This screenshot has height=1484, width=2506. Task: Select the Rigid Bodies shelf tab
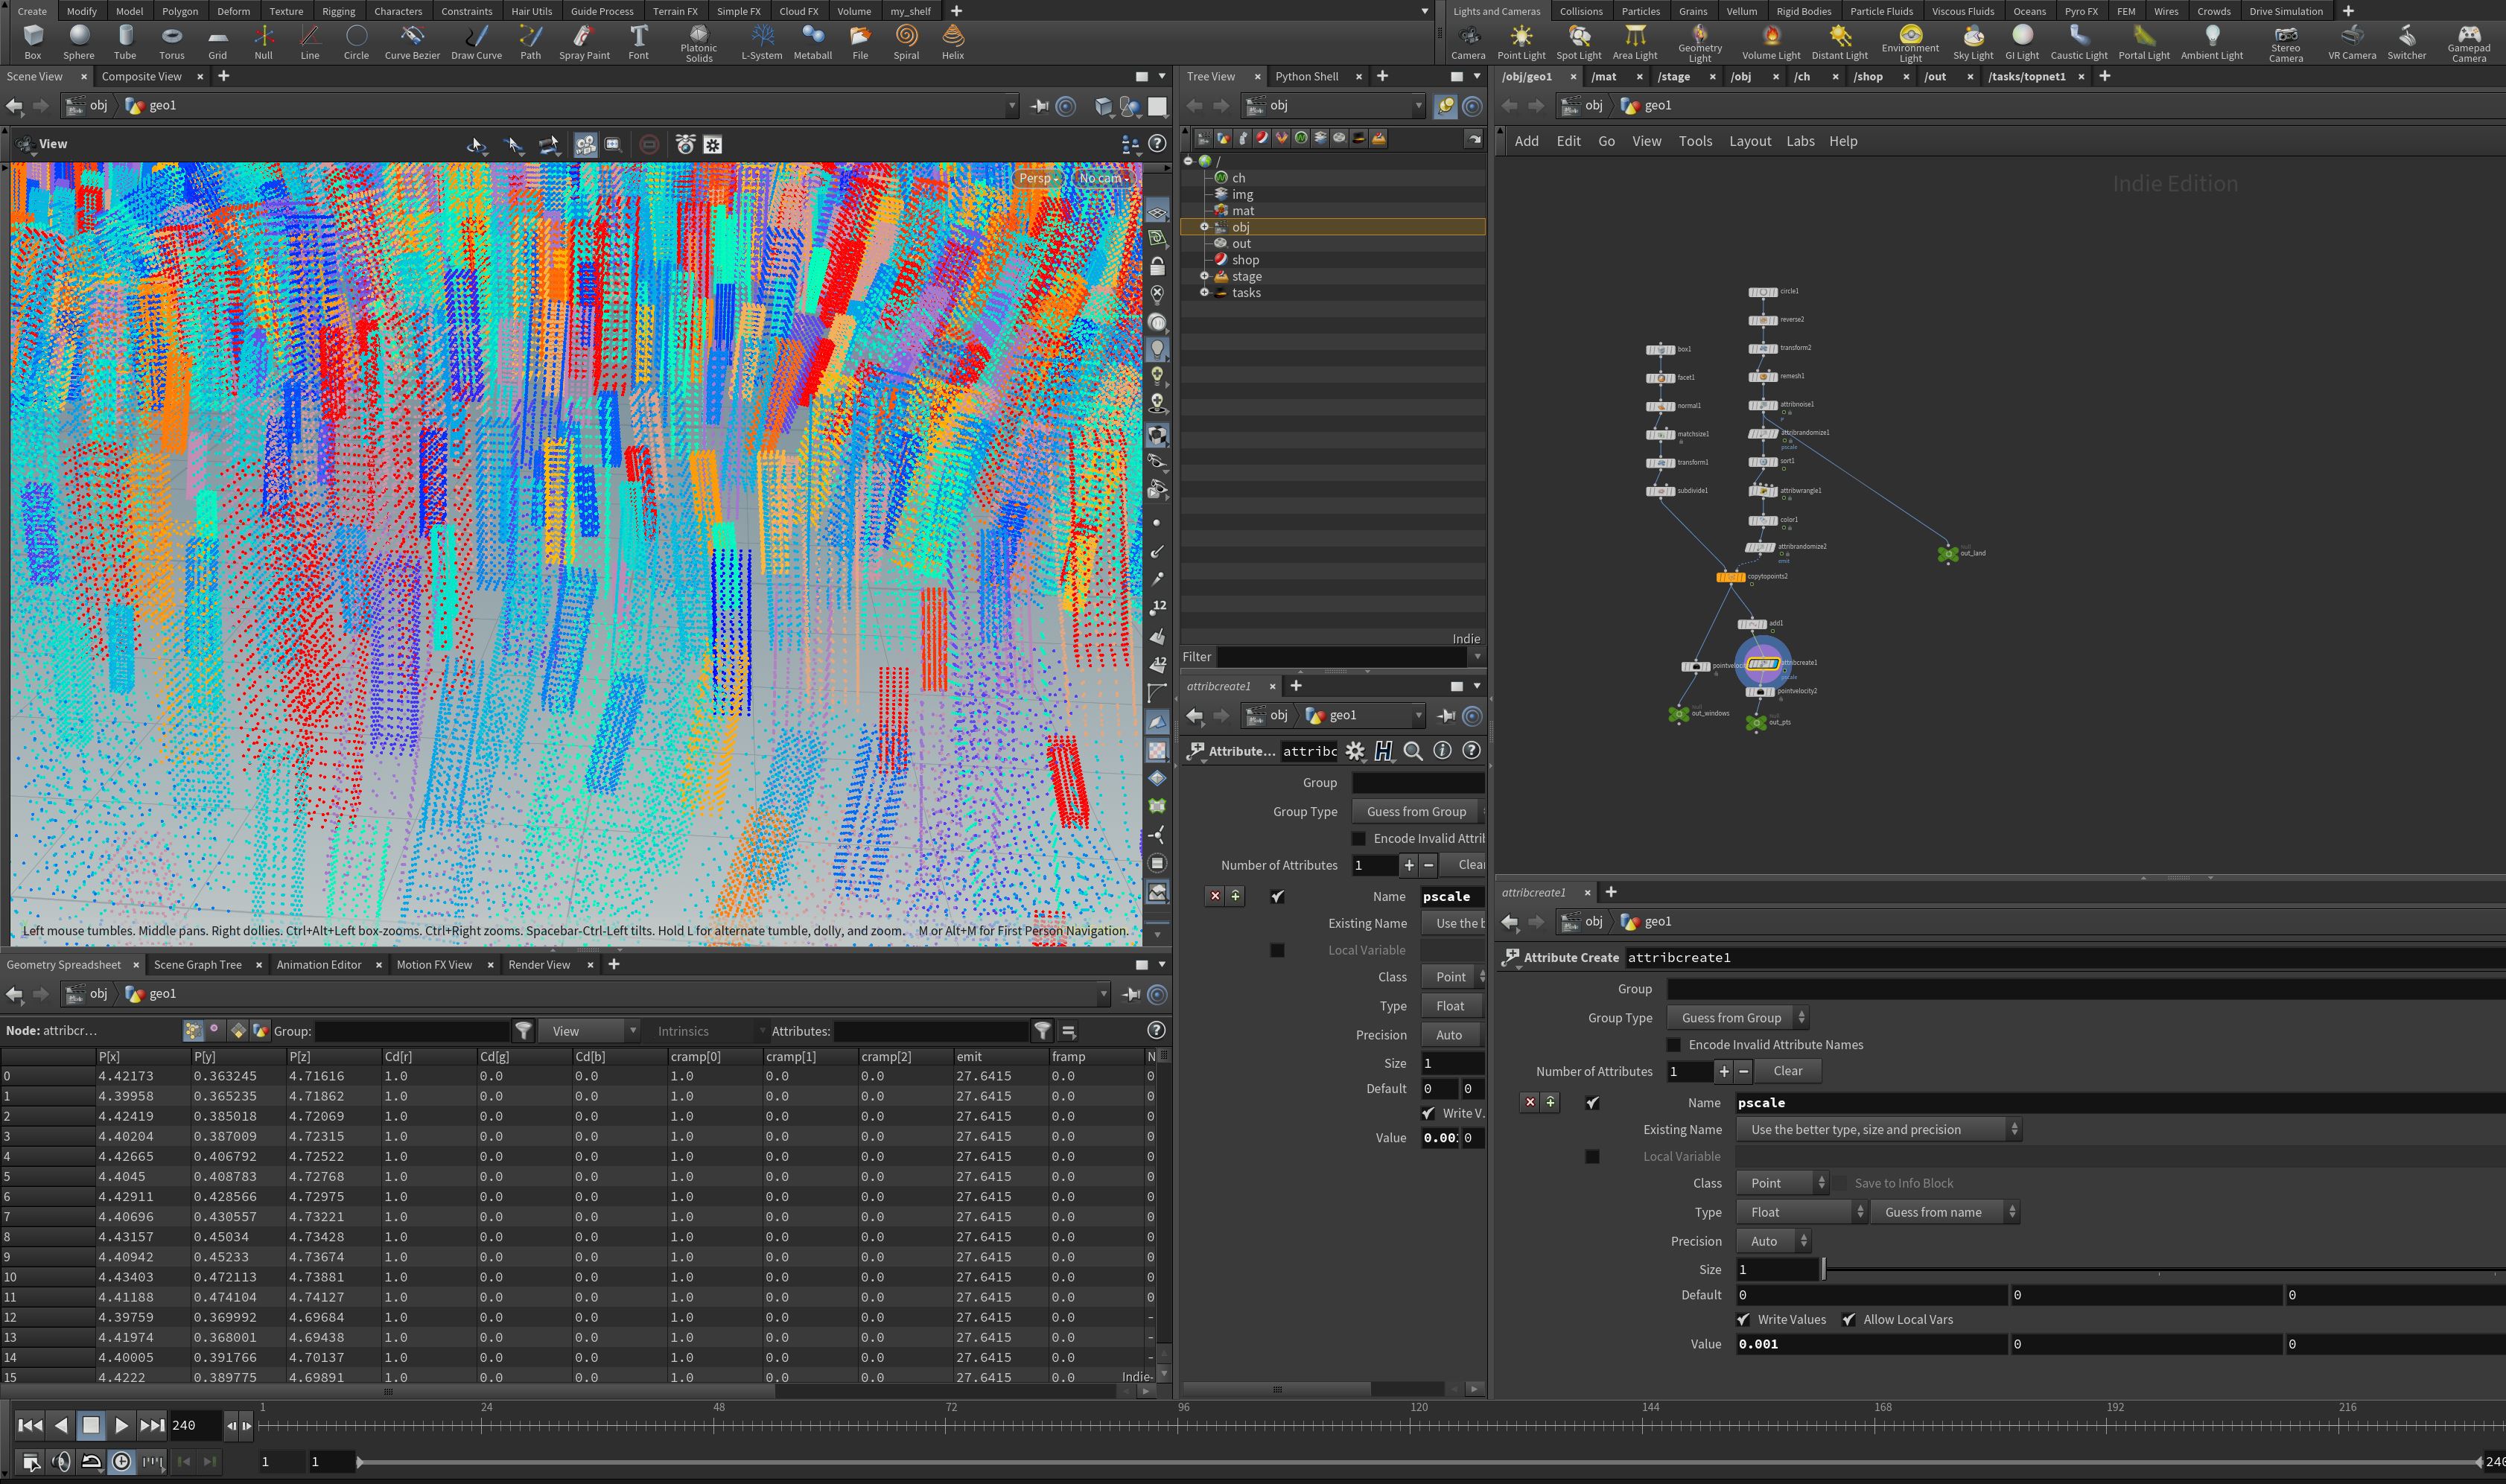click(1803, 11)
